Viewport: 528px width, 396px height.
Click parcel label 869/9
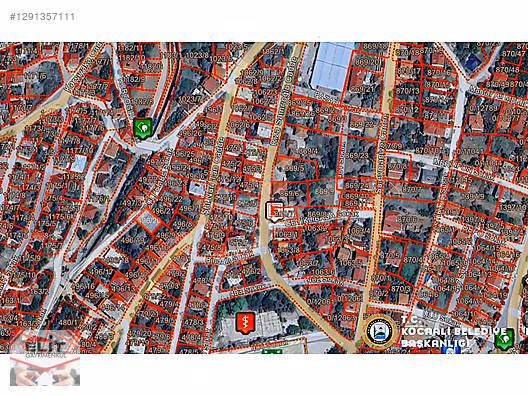tap(325, 192)
